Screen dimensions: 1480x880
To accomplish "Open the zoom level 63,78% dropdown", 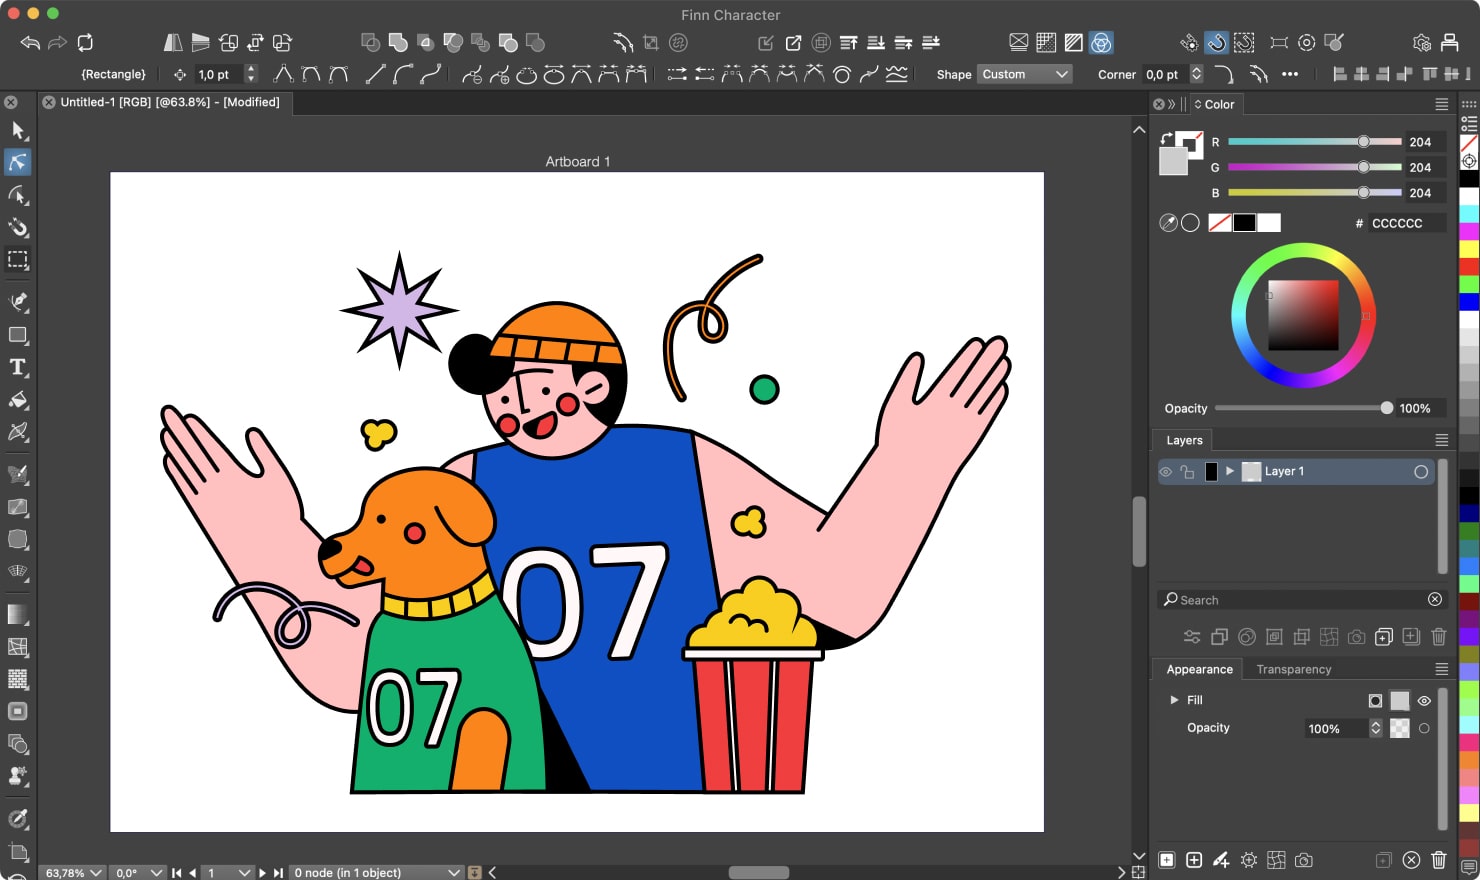I will click(x=75, y=872).
